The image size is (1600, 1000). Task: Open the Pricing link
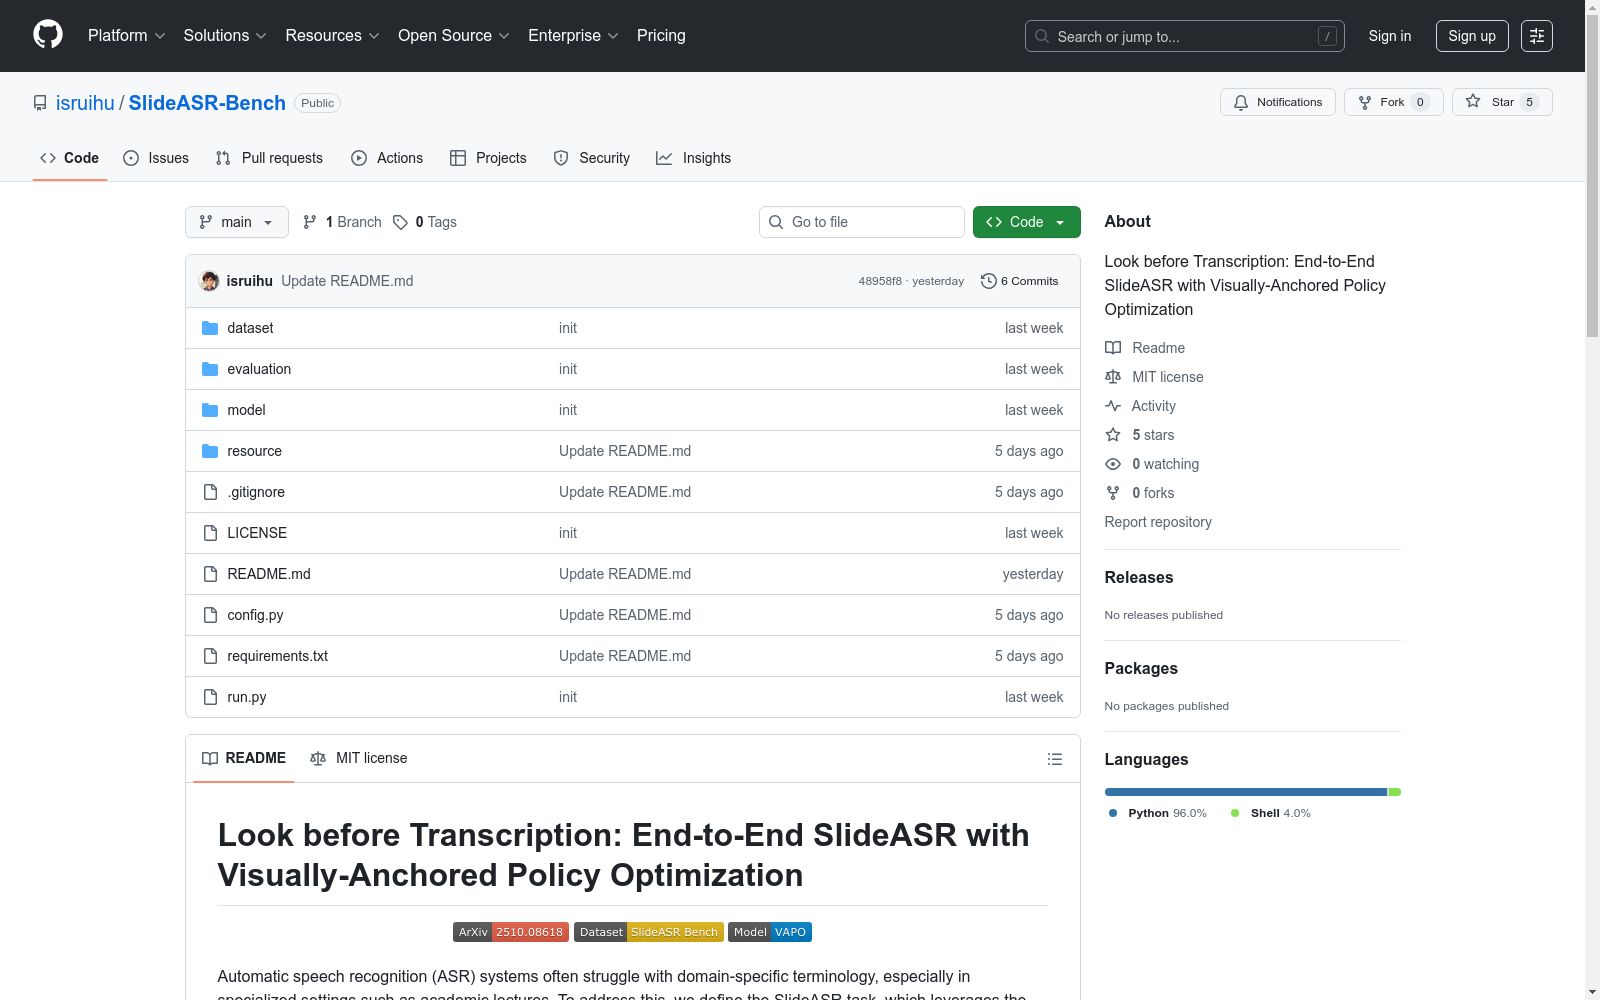[x=661, y=36]
